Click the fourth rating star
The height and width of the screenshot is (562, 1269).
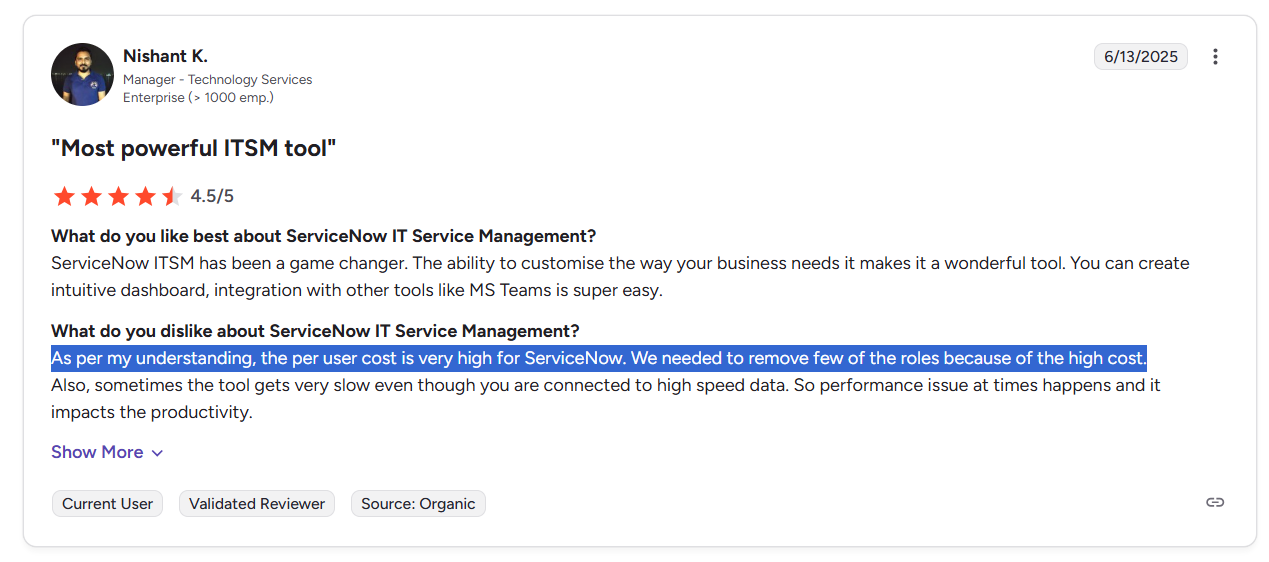pyautogui.click(x=145, y=196)
